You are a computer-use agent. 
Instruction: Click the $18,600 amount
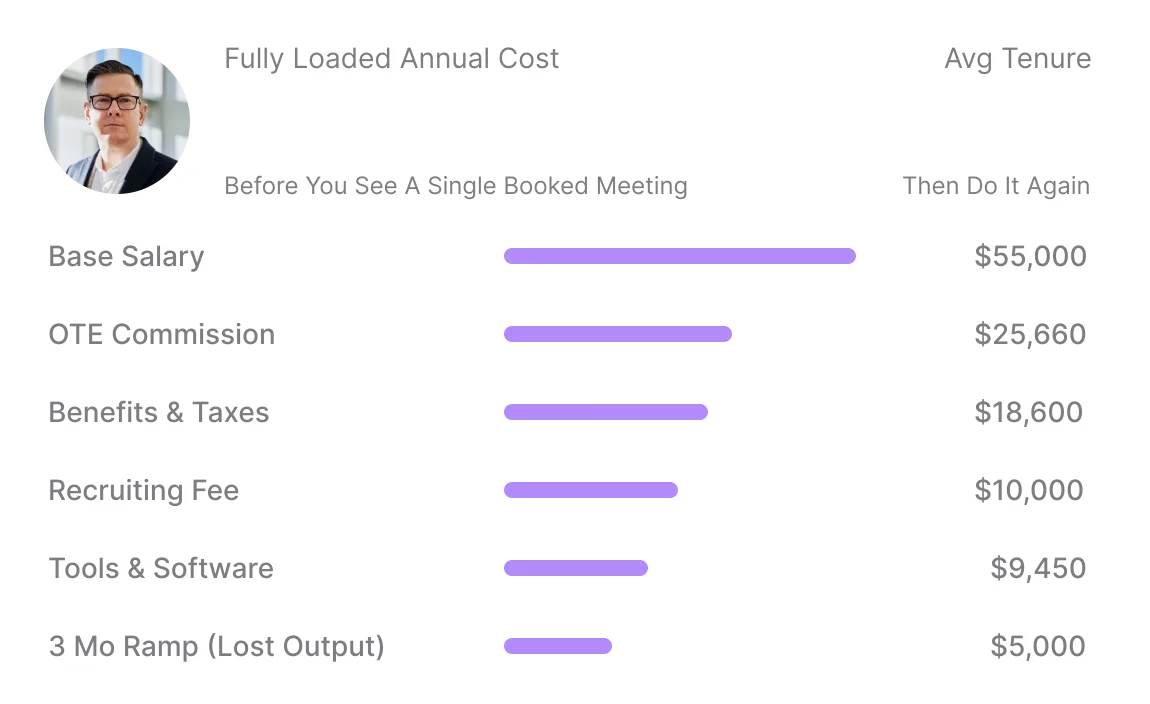click(1028, 412)
